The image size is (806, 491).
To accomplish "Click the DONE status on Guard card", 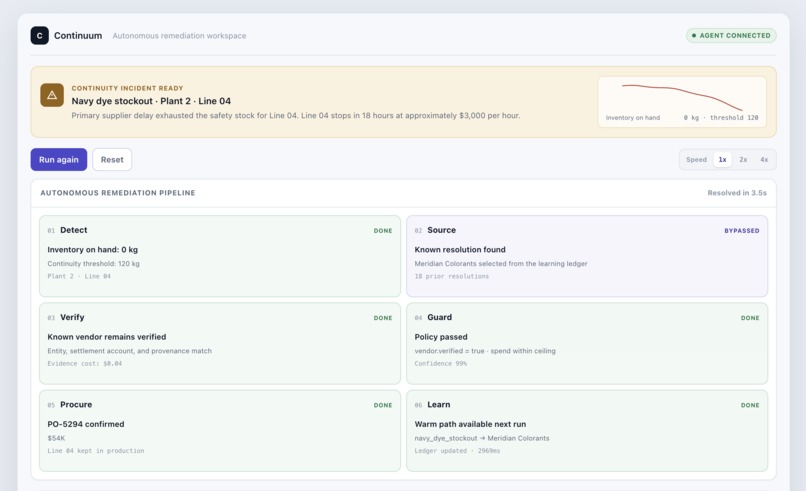I will click(750, 318).
